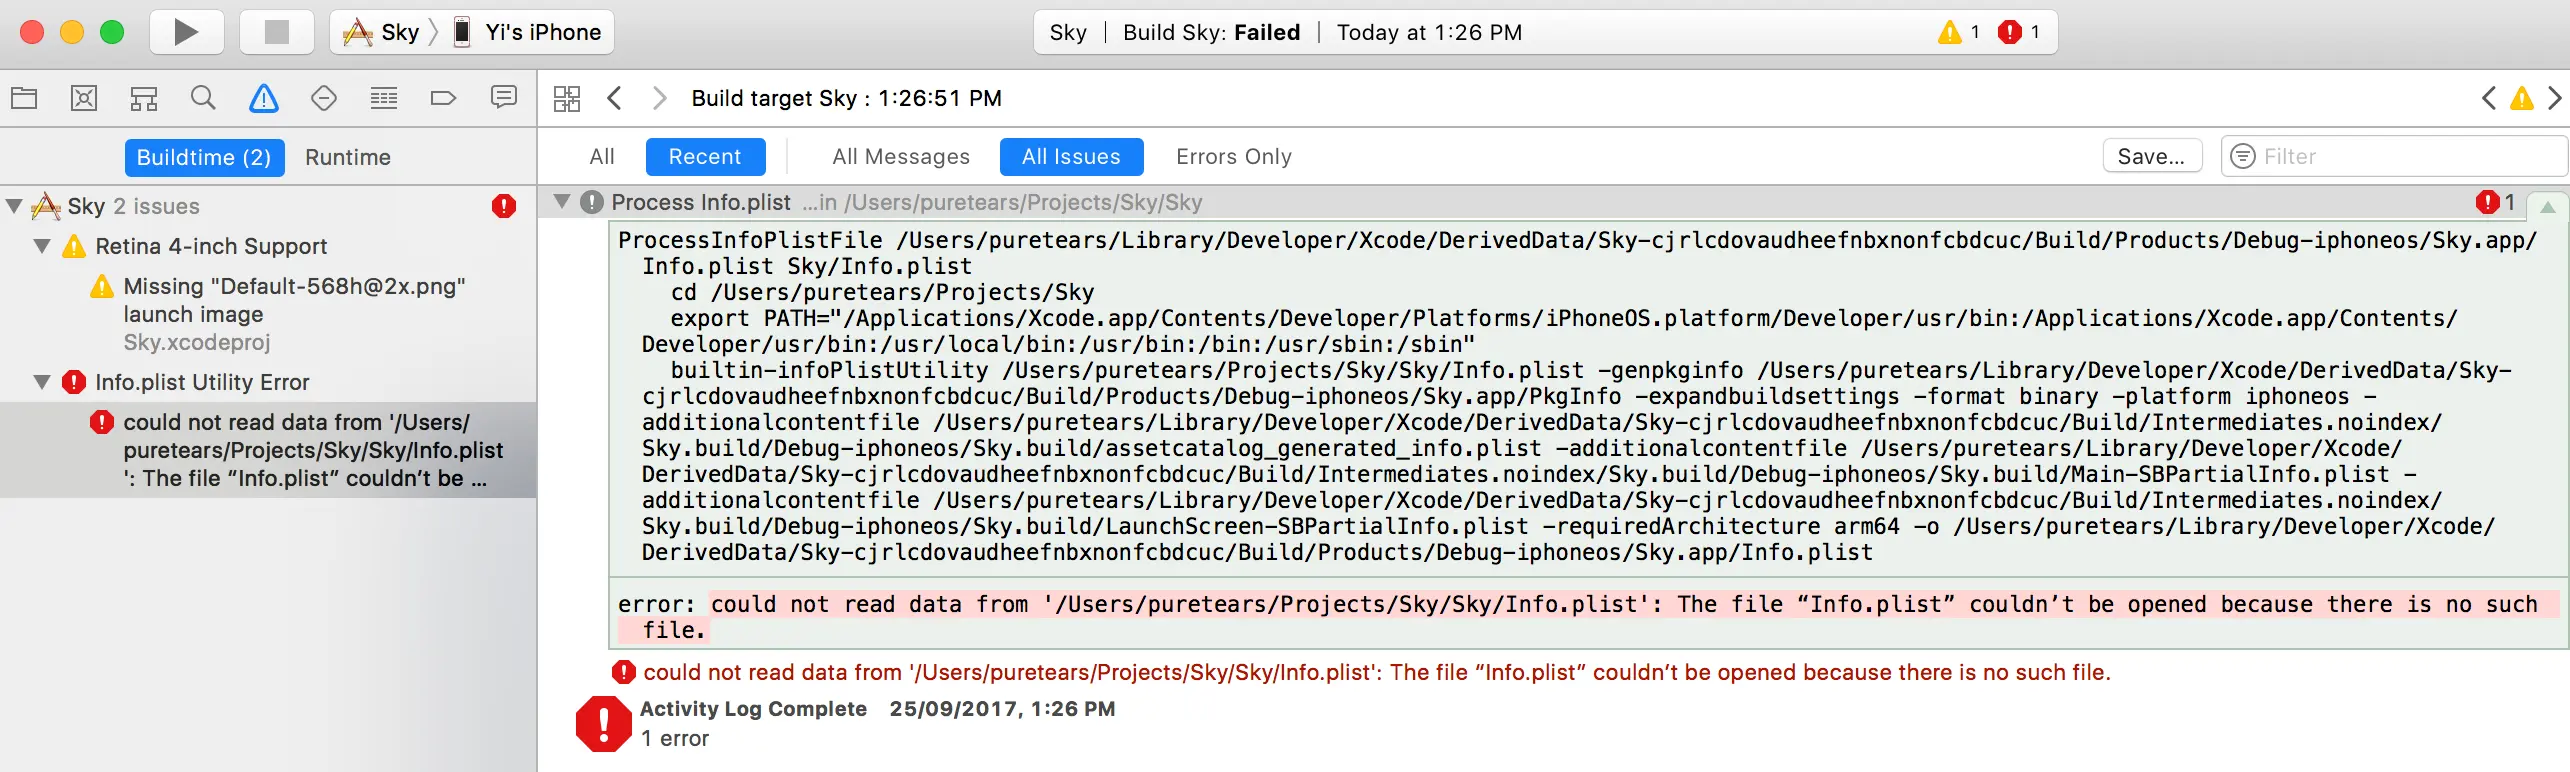Open the Breakpoint navigator
This screenshot has width=2570, height=772.
coord(443,98)
